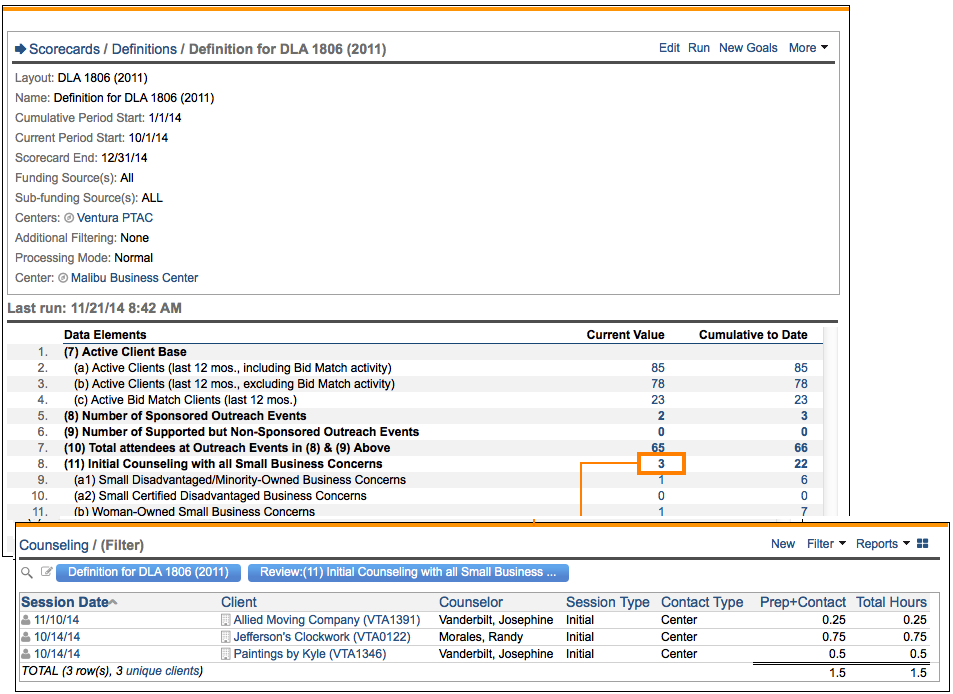
Task: Click the arrow icon before Scorecards breadcrumb
Action: click(x=20, y=49)
